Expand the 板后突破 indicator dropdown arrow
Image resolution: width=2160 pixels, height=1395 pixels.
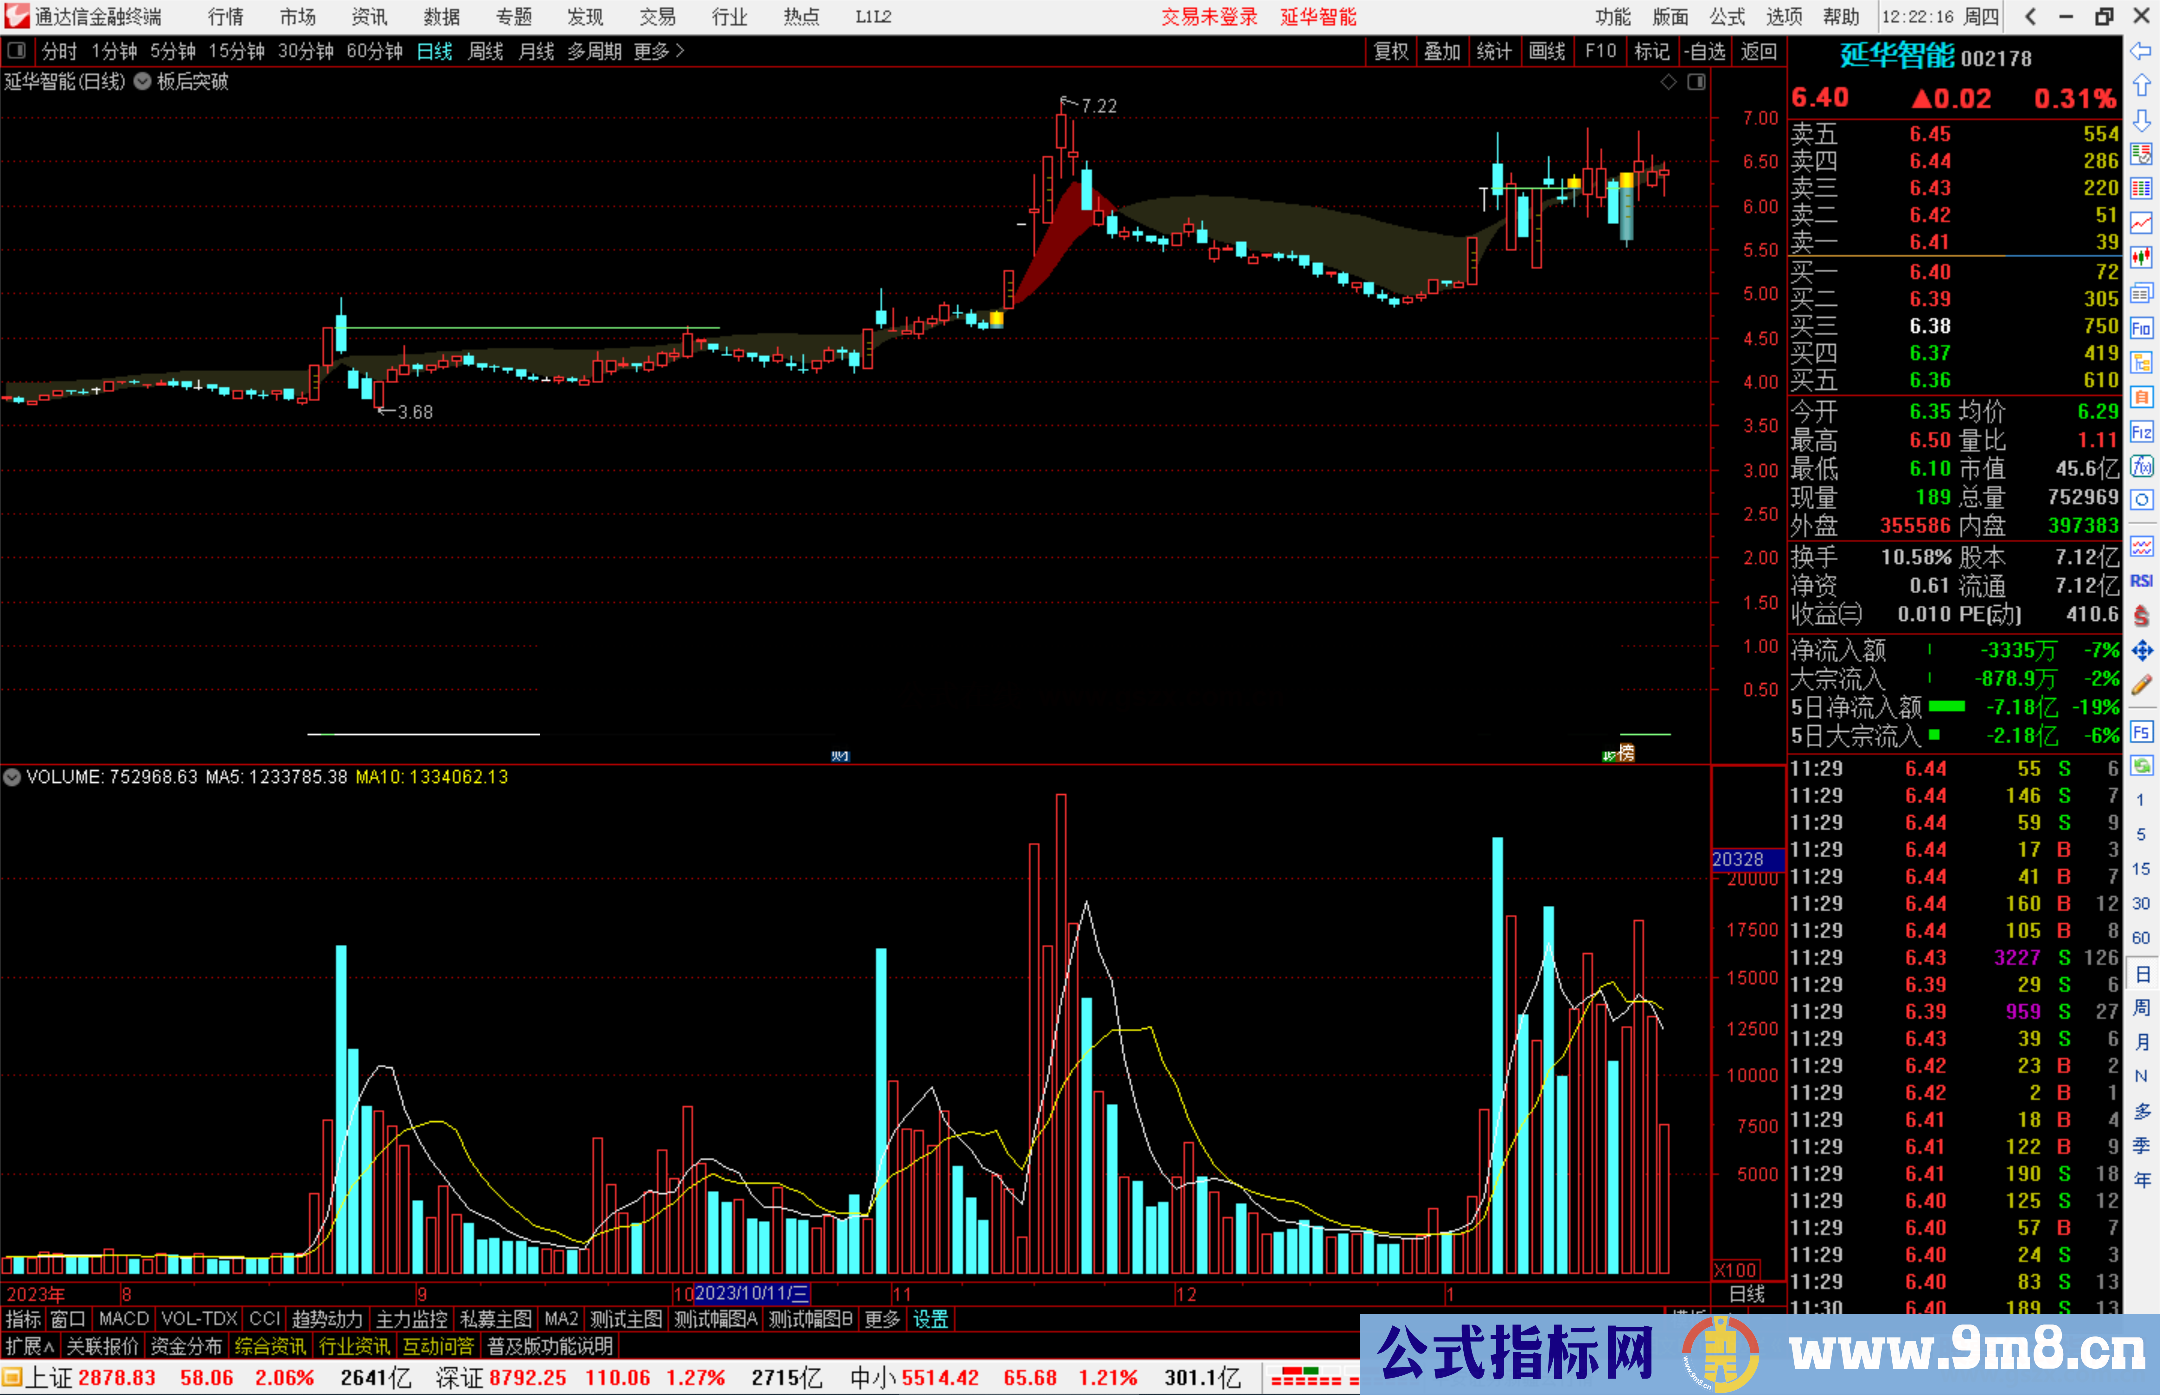click(143, 82)
